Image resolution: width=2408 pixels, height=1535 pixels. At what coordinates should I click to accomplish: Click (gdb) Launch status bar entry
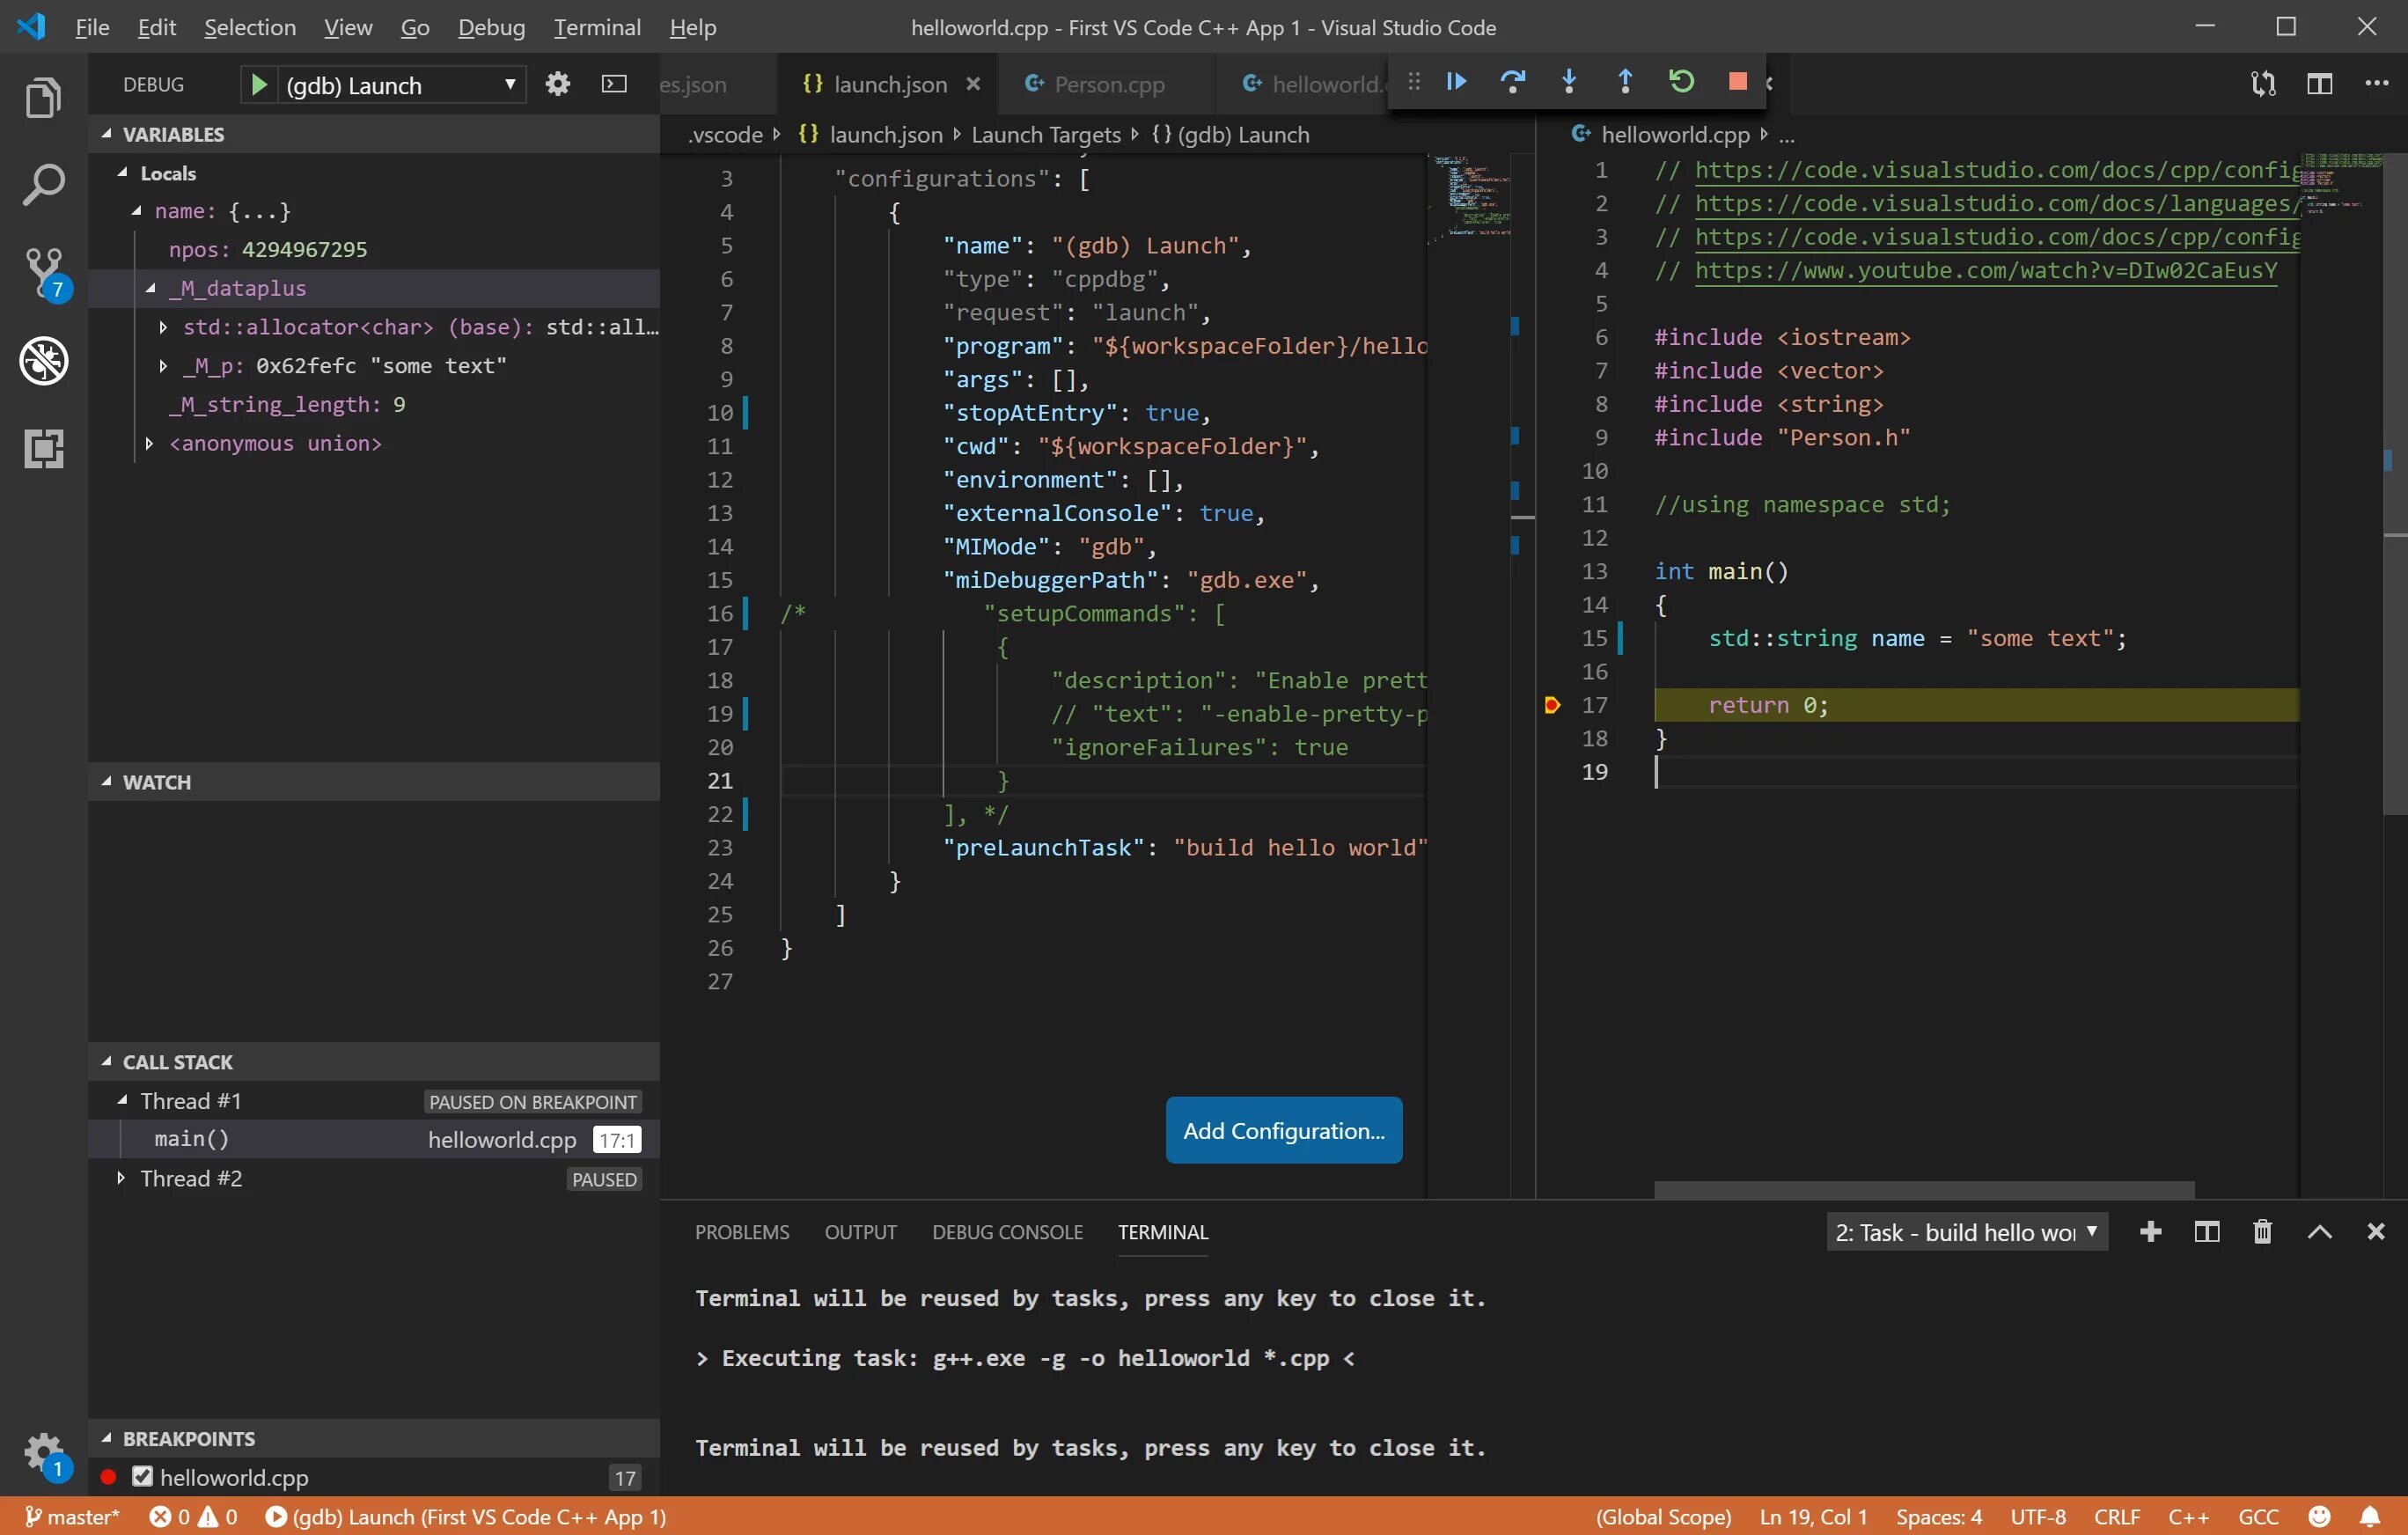coord(466,1517)
